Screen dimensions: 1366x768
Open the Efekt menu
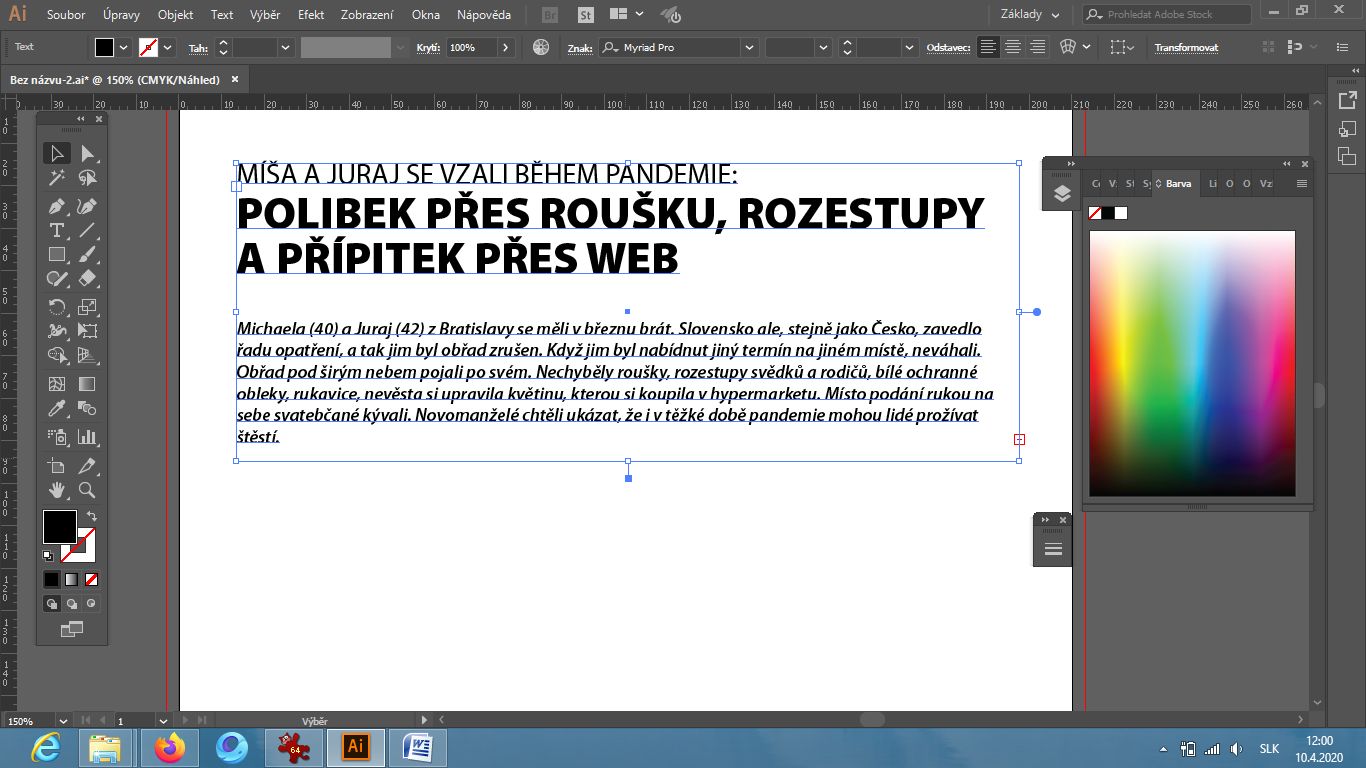click(311, 15)
